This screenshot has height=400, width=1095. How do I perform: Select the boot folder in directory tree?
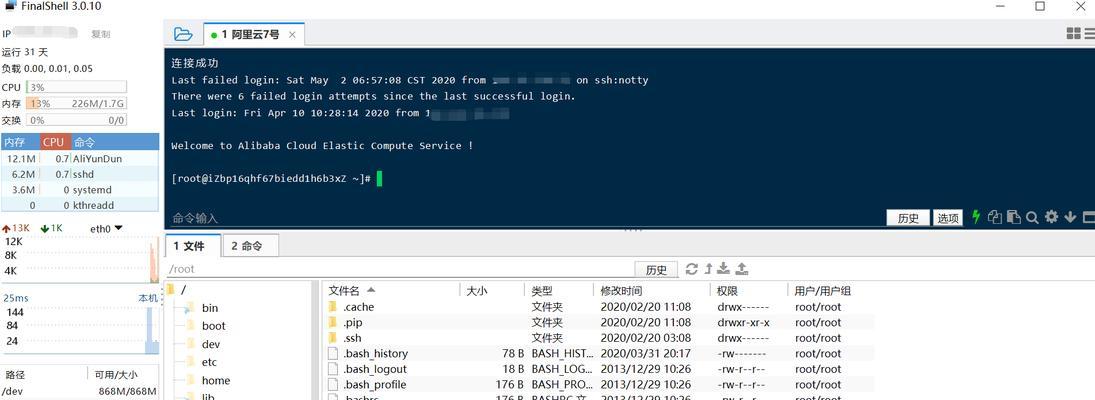tap(214, 326)
